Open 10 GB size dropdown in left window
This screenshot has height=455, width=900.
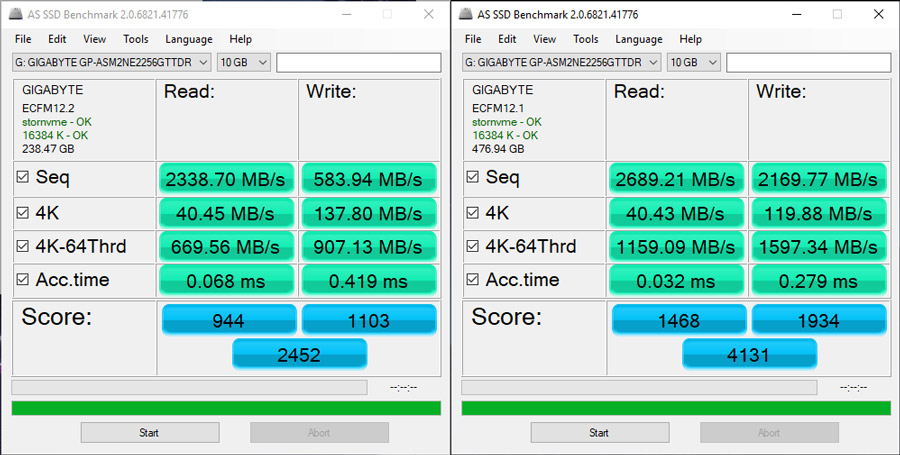243,63
